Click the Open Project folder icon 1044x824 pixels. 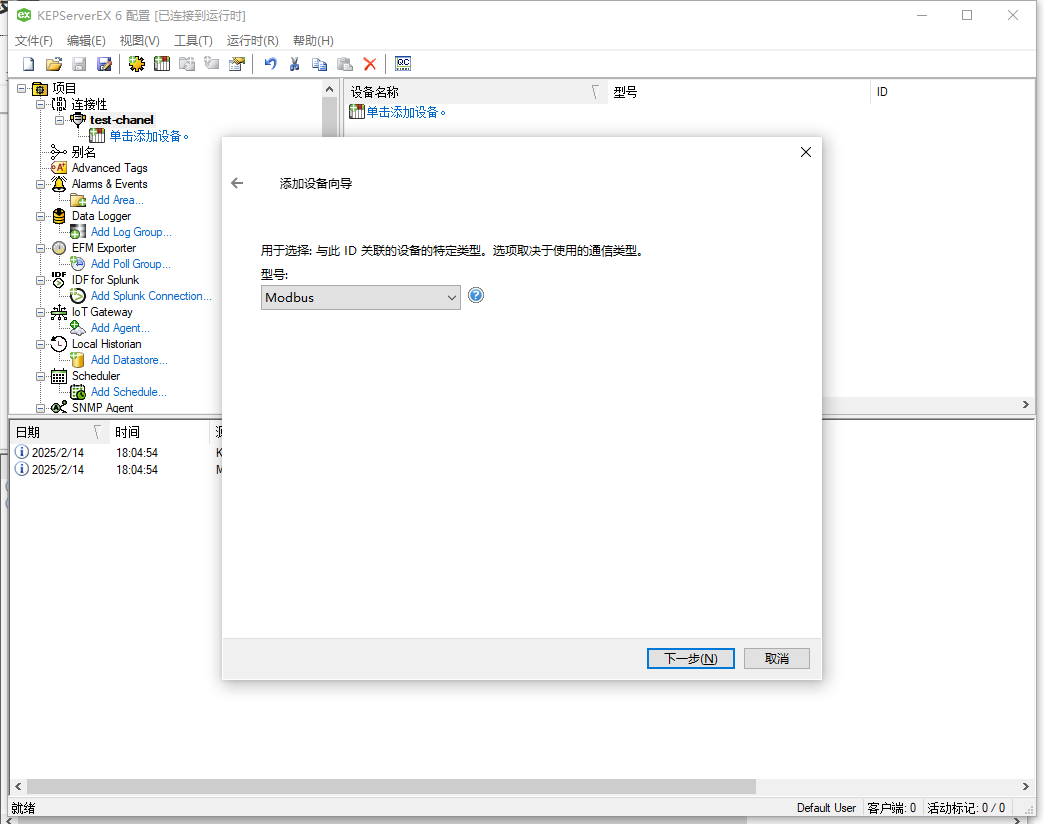click(54, 64)
